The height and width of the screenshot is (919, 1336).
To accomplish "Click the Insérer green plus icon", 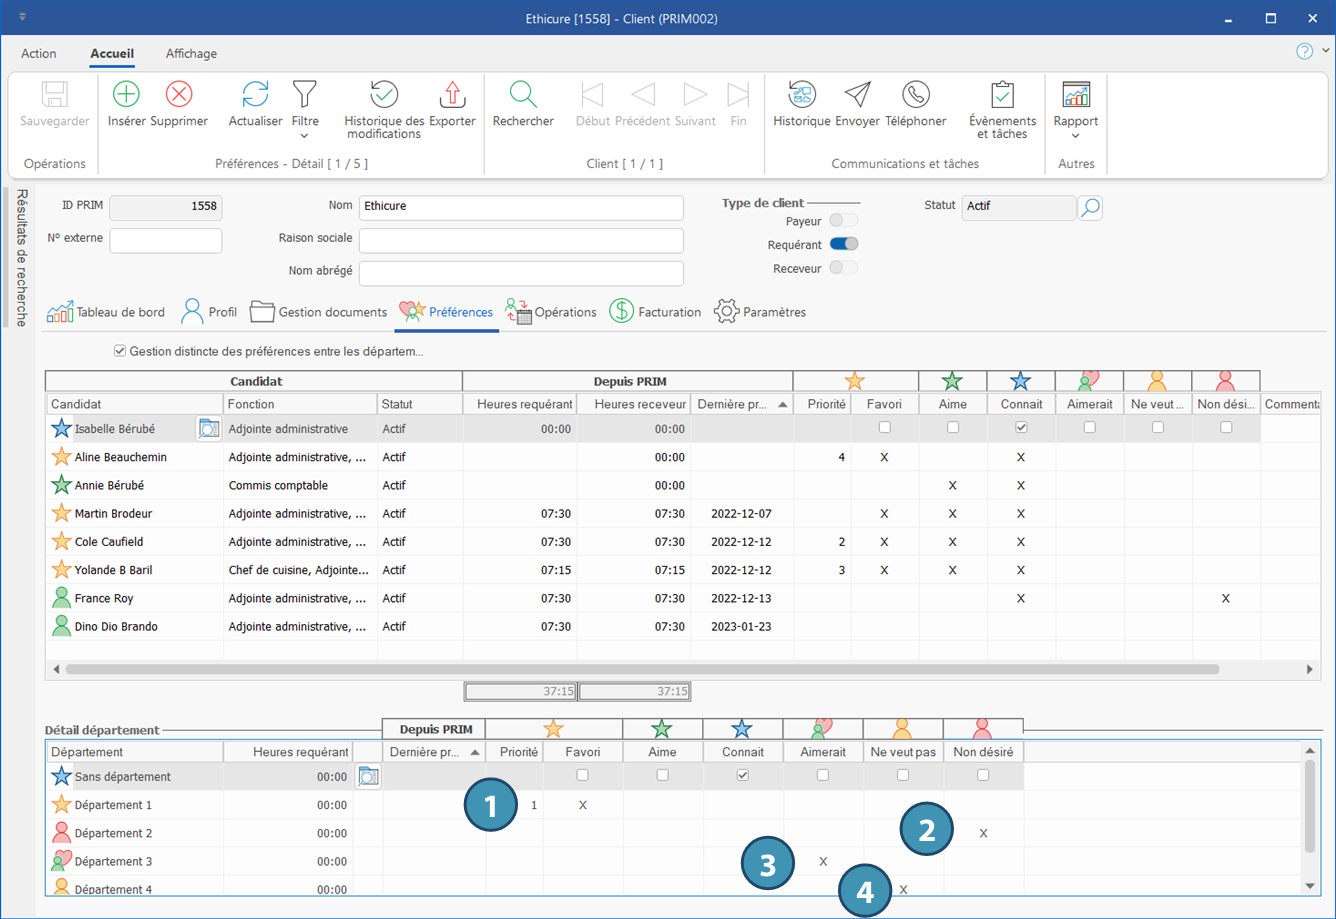I will pyautogui.click(x=126, y=95).
